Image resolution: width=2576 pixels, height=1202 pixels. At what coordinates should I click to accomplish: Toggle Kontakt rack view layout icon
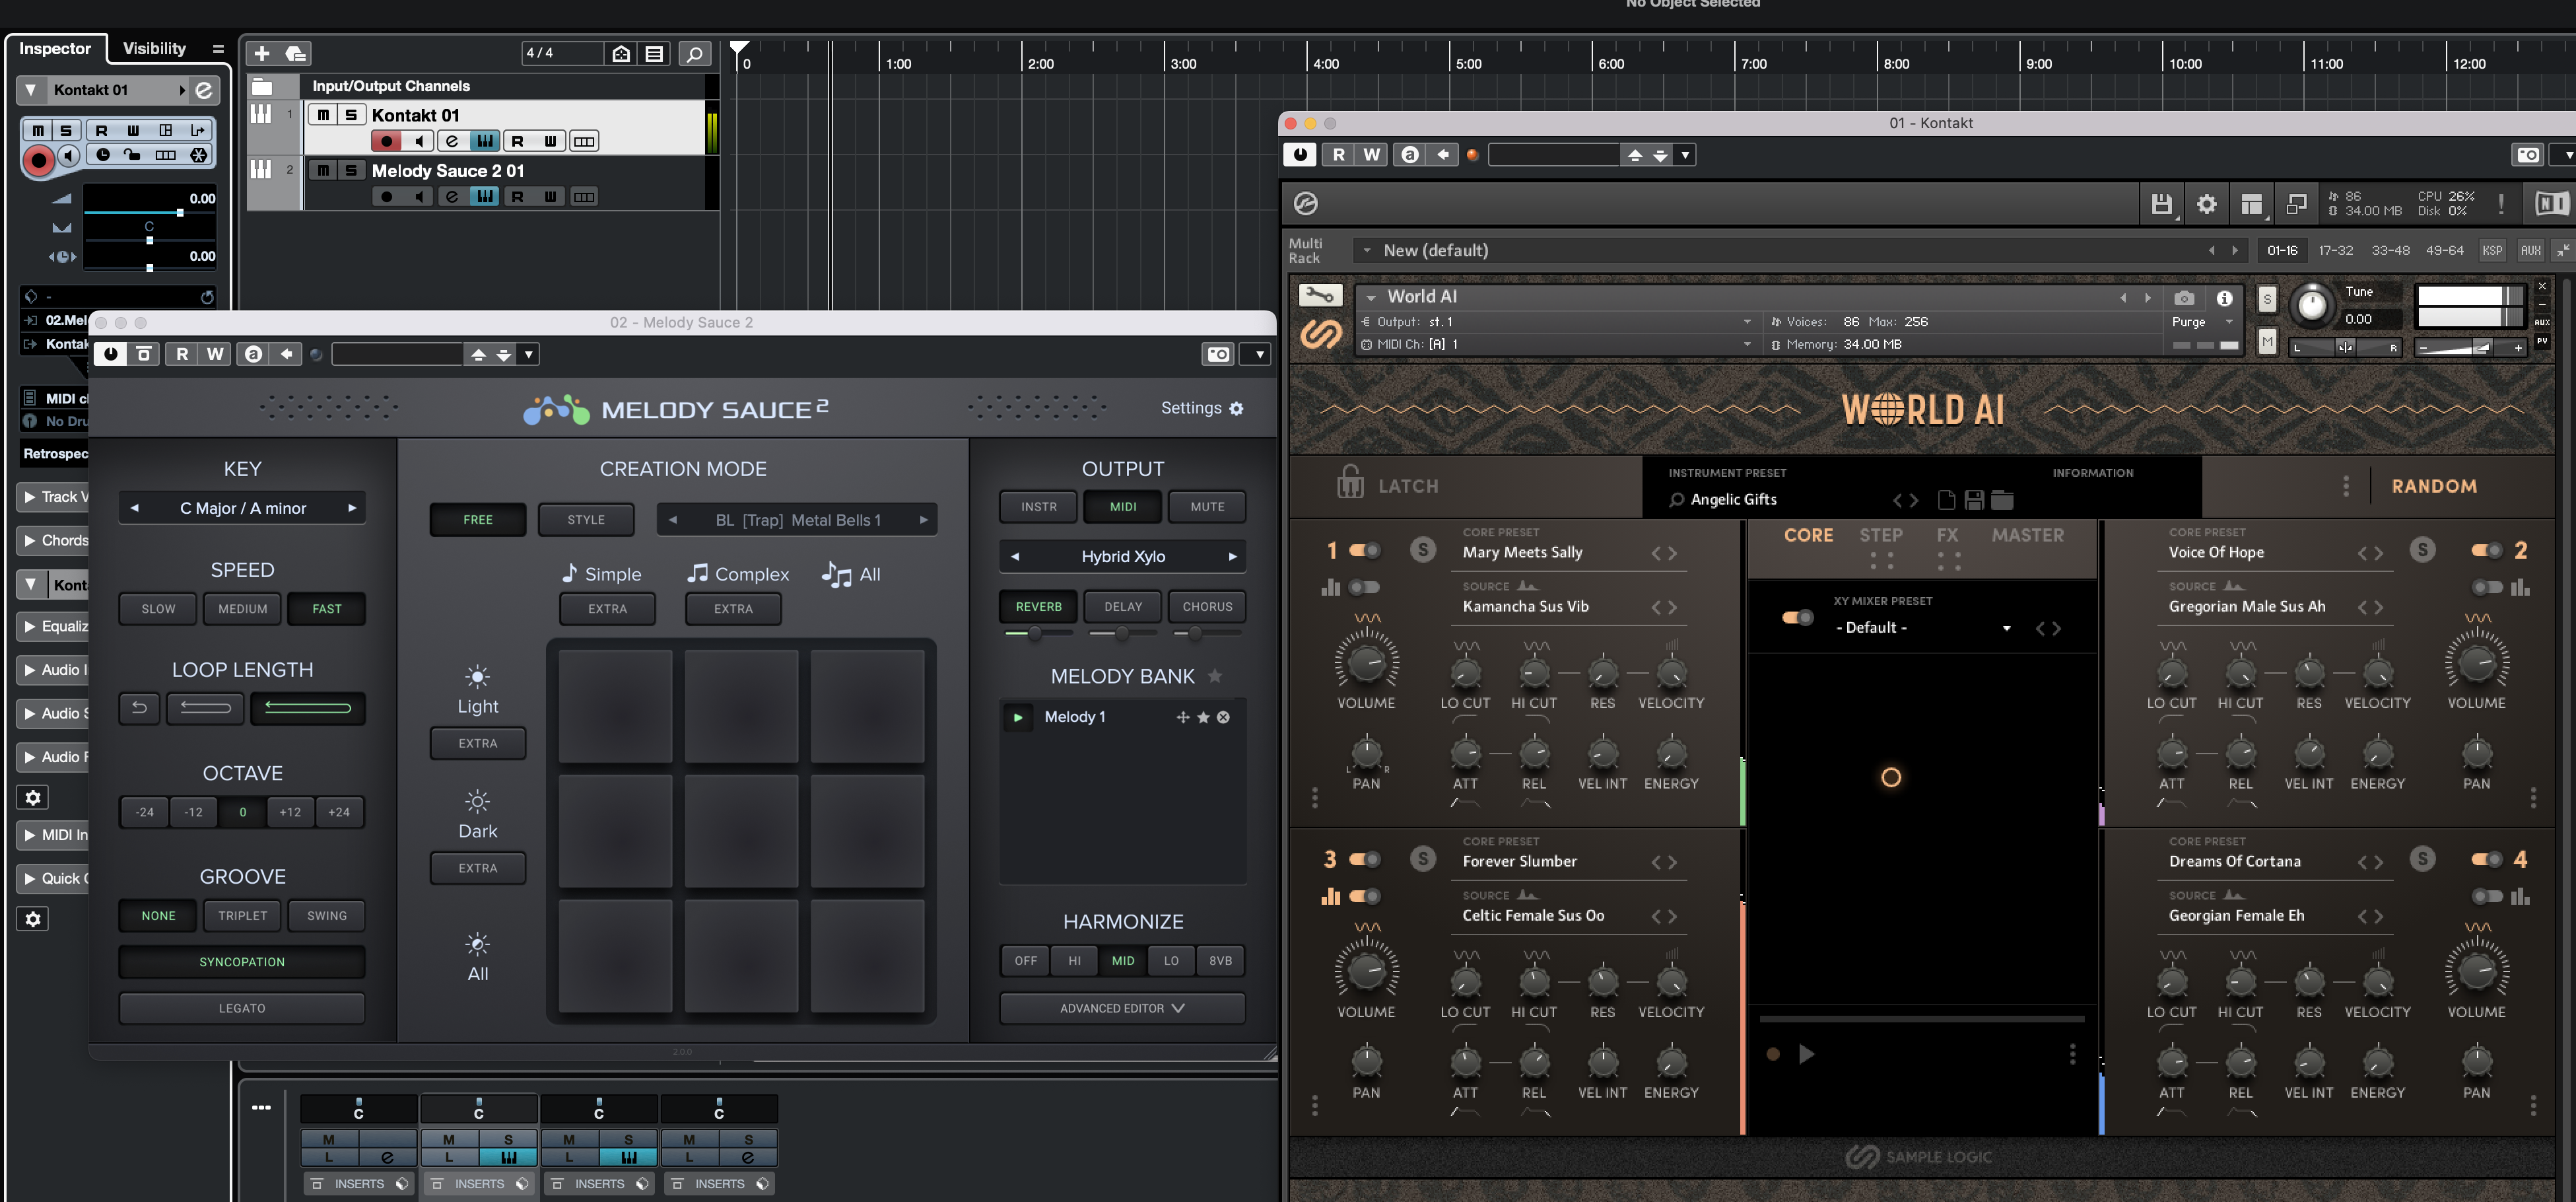(2252, 204)
